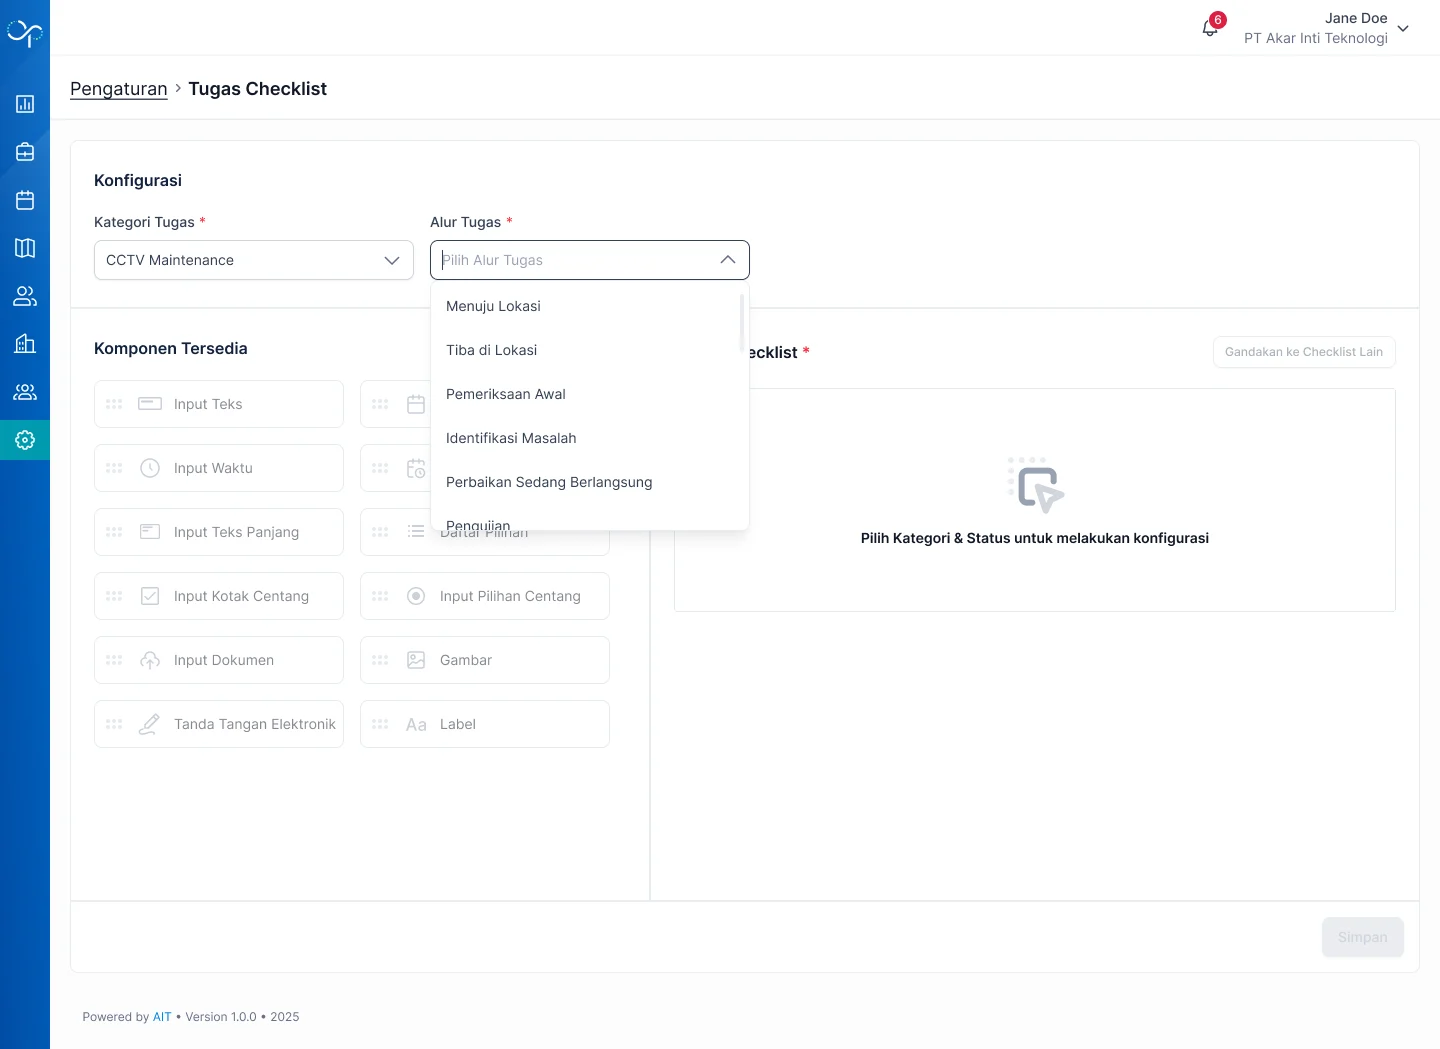
Task: Click the Pilih Kategori & Status message
Action: [x=1035, y=538]
